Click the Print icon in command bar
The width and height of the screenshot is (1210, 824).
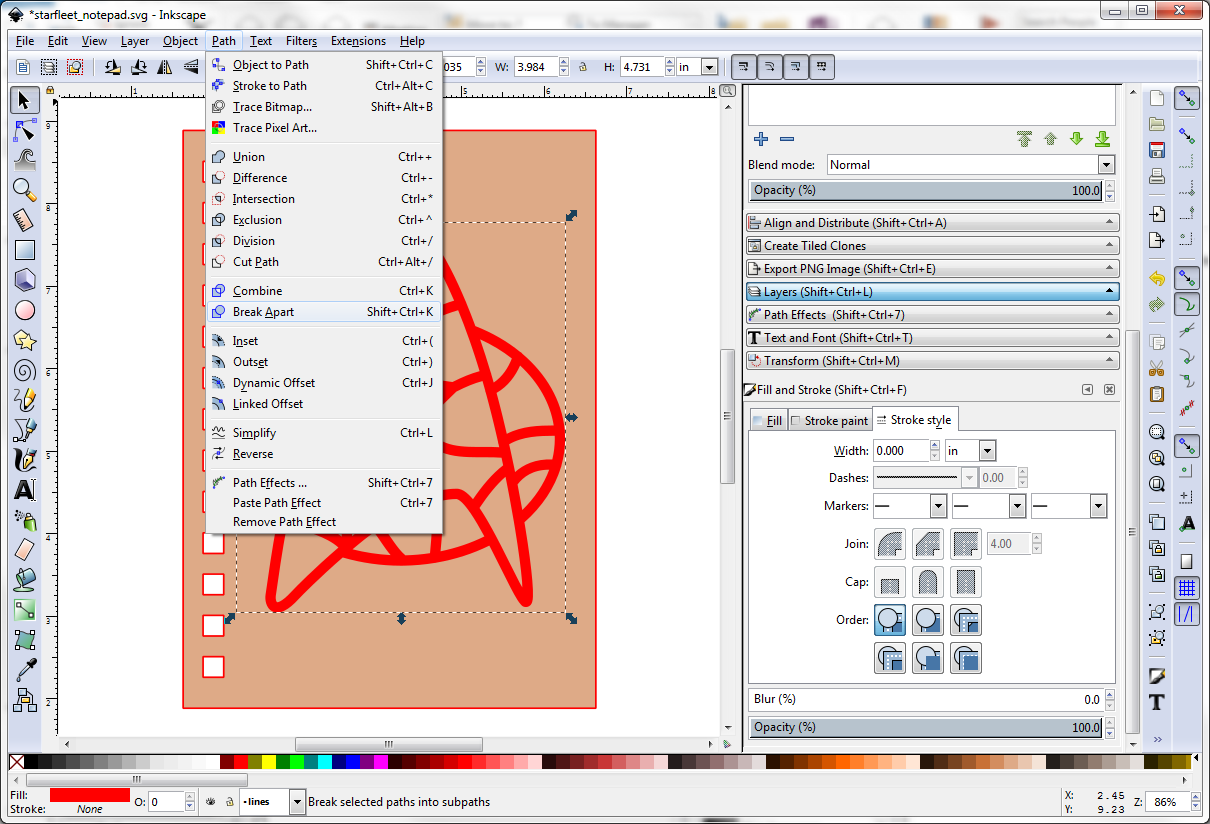(x=1157, y=176)
